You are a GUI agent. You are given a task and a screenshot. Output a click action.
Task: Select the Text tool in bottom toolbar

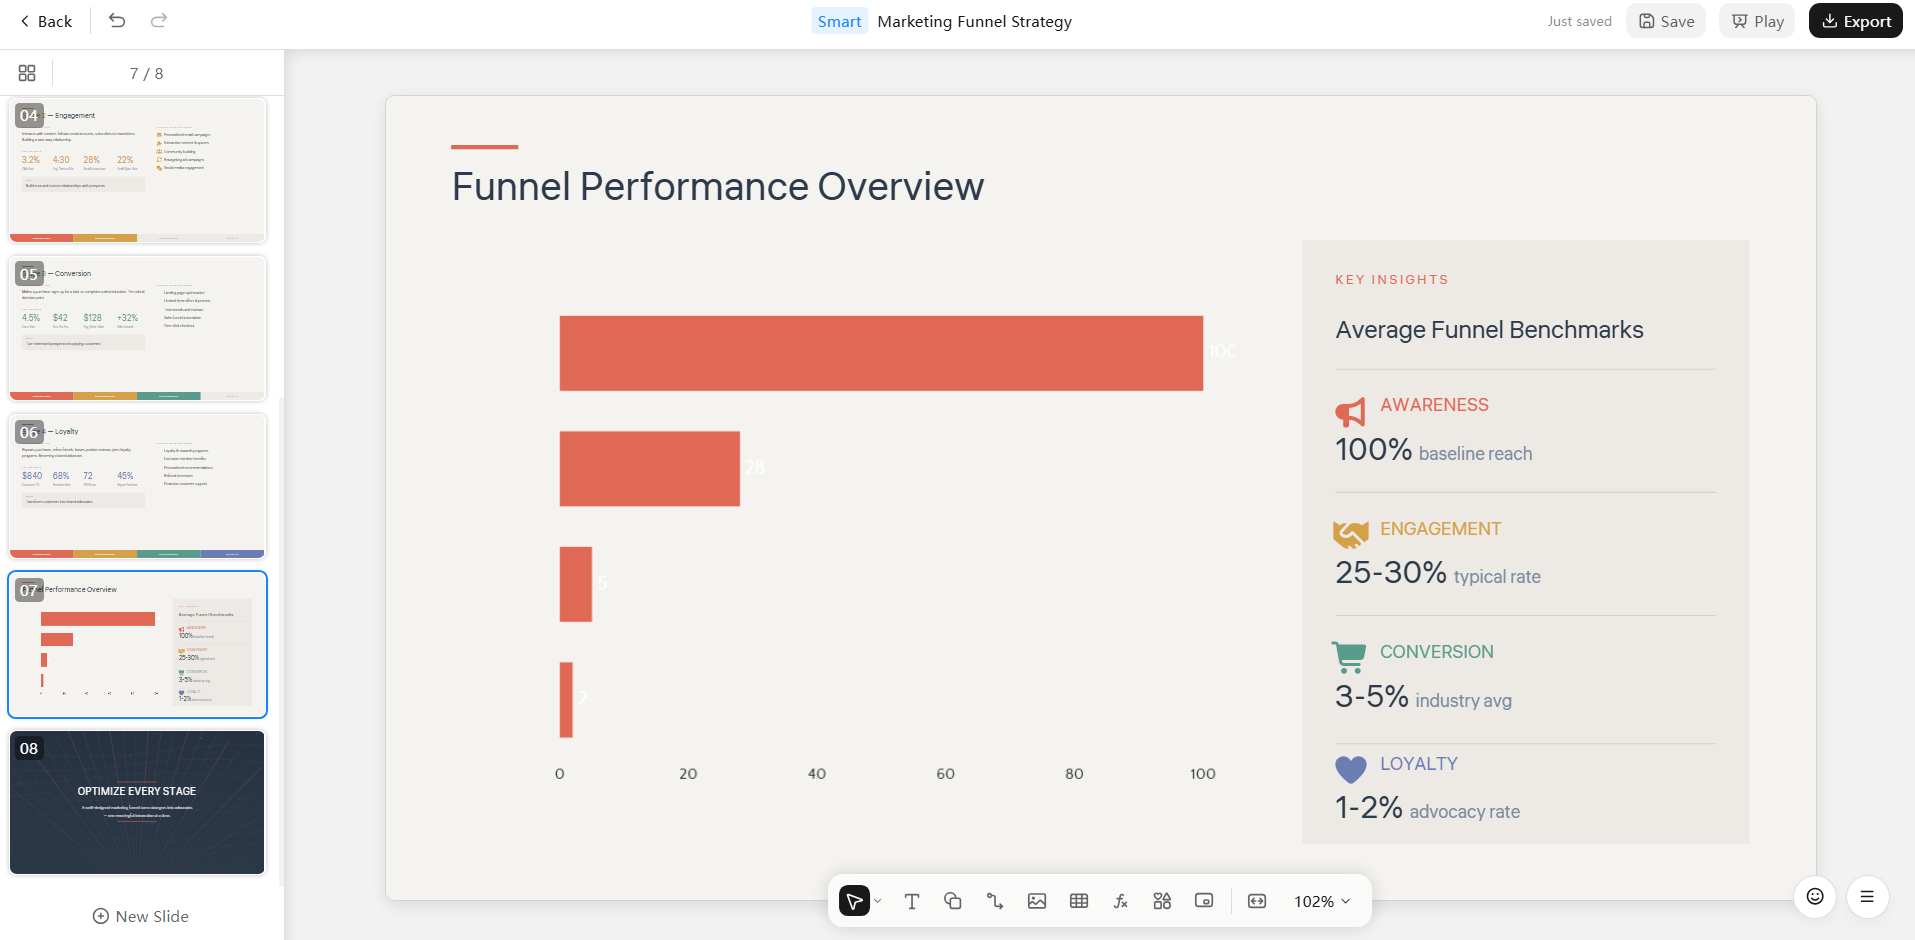[911, 901]
